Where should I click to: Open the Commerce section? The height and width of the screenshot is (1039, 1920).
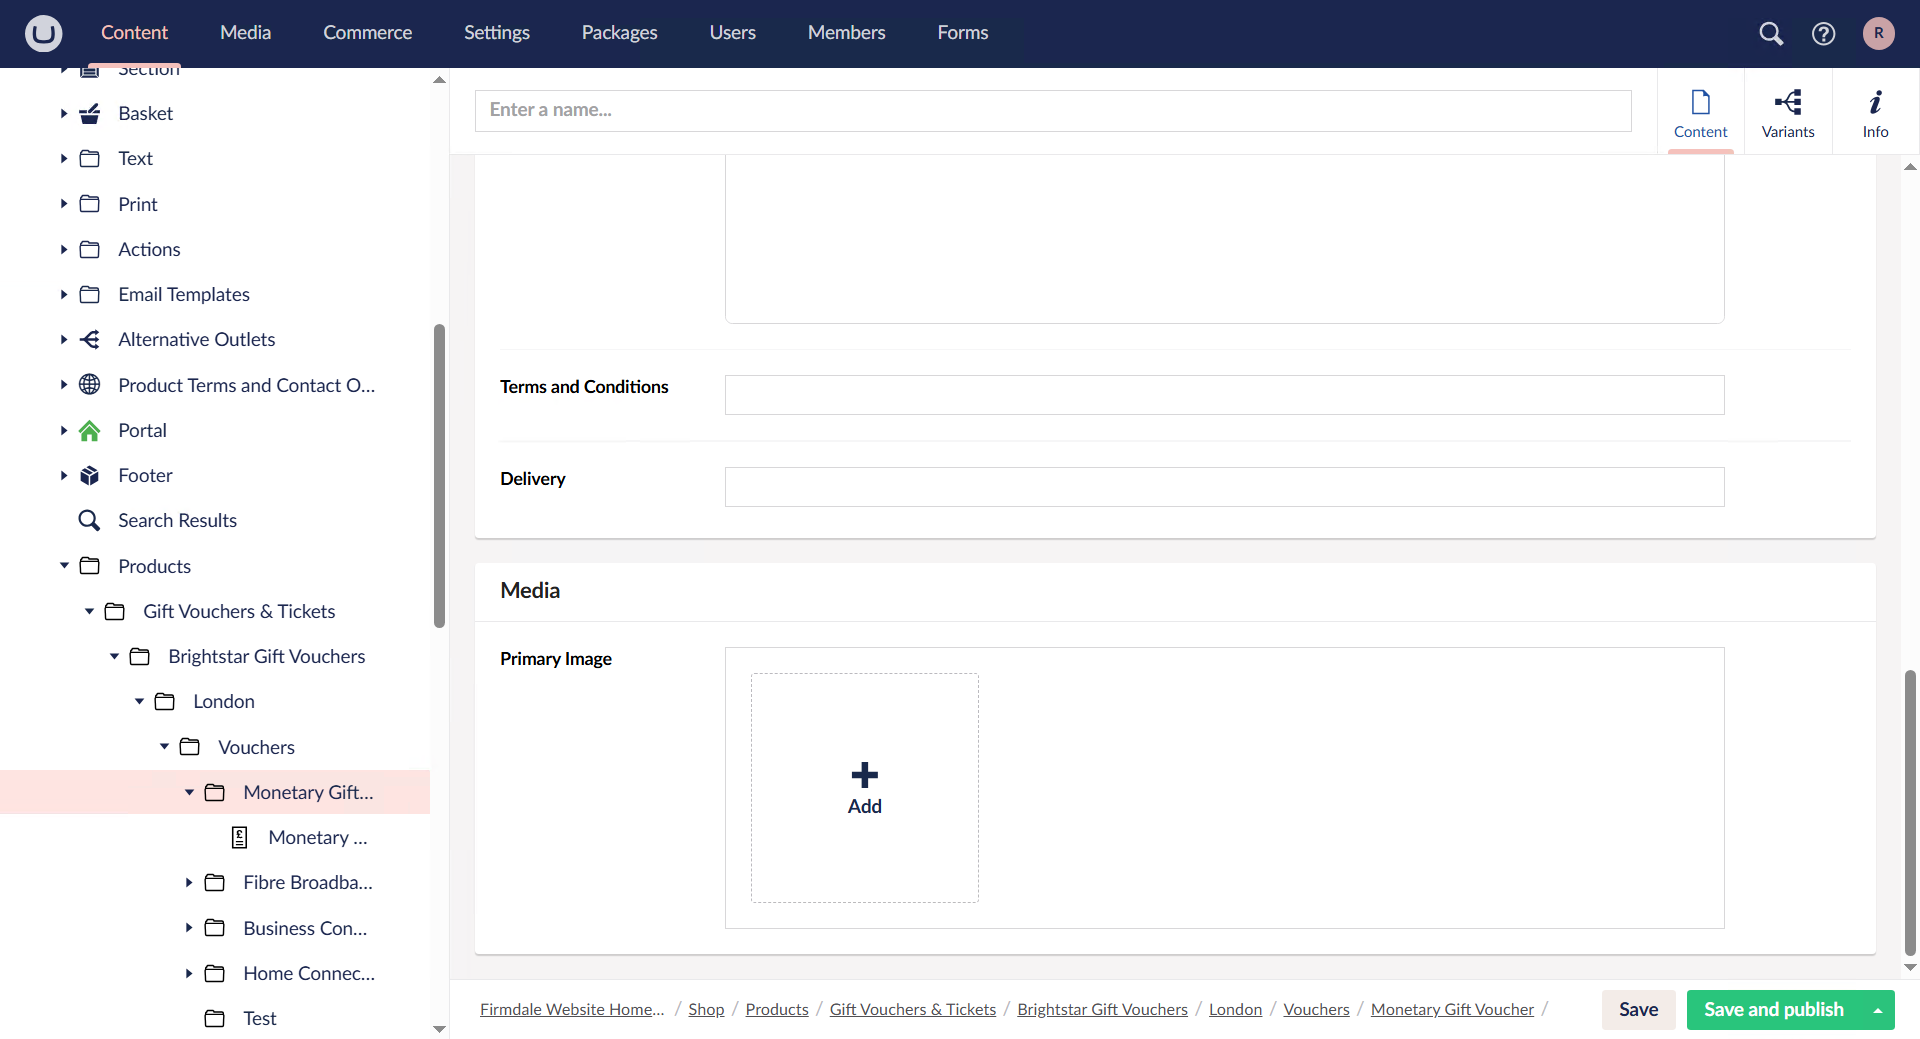[x=367, y=32]
